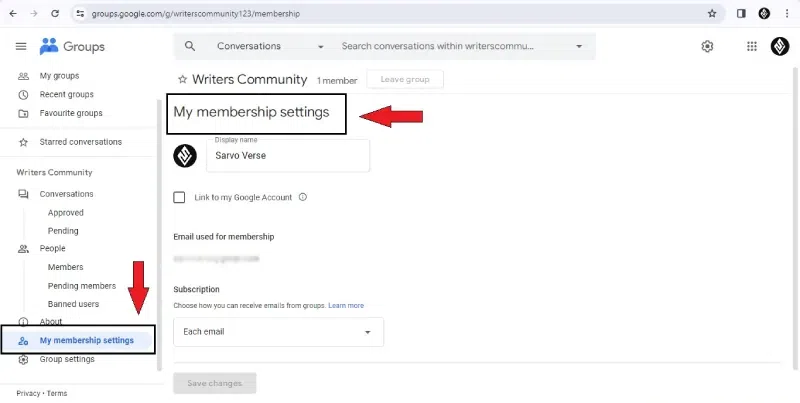
Task: Open the Learn more link
Action: 346,306
